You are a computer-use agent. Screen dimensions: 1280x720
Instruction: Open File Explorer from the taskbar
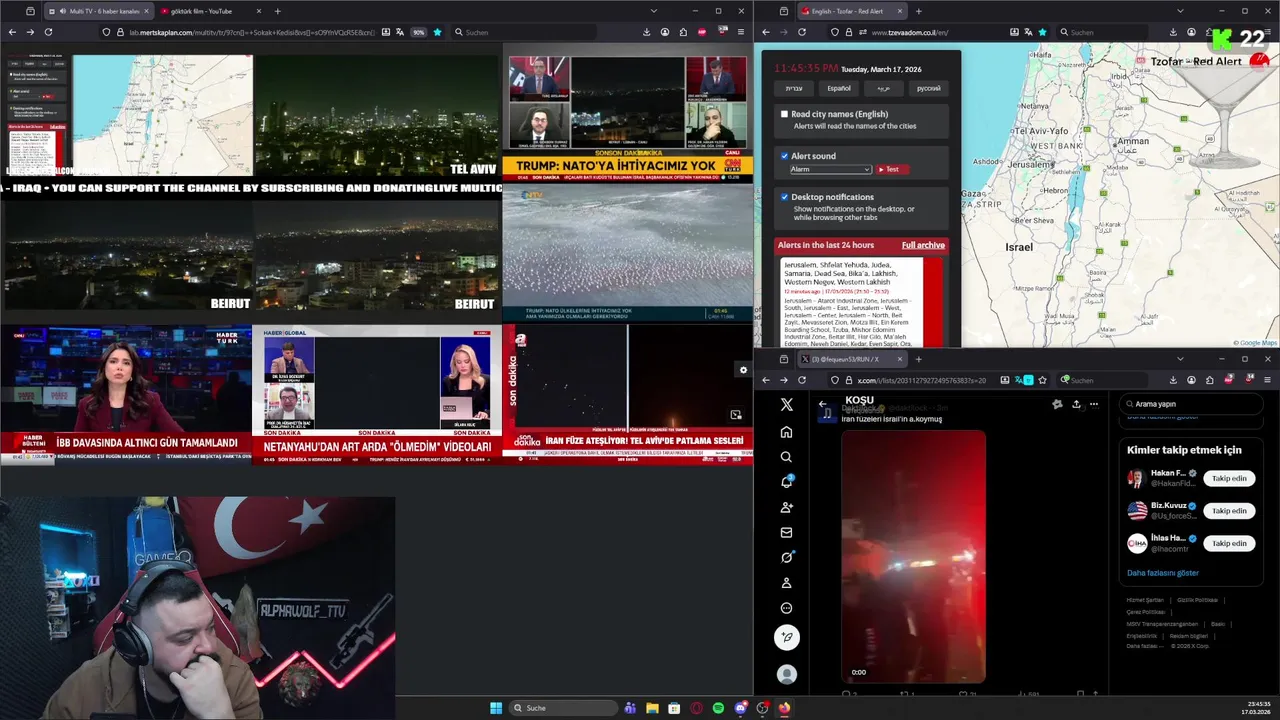point(652,708)
